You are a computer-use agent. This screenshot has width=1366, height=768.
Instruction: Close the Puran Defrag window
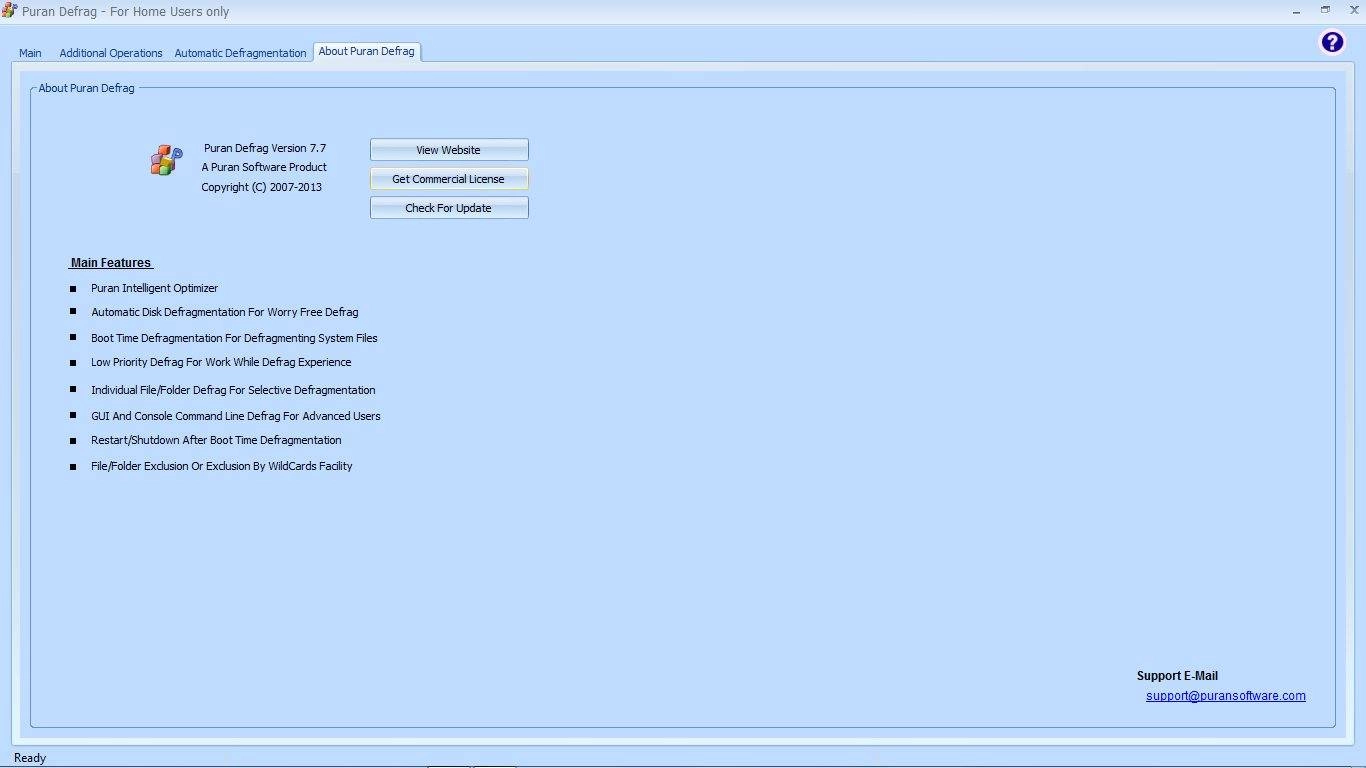click(x=1354, y=11)
